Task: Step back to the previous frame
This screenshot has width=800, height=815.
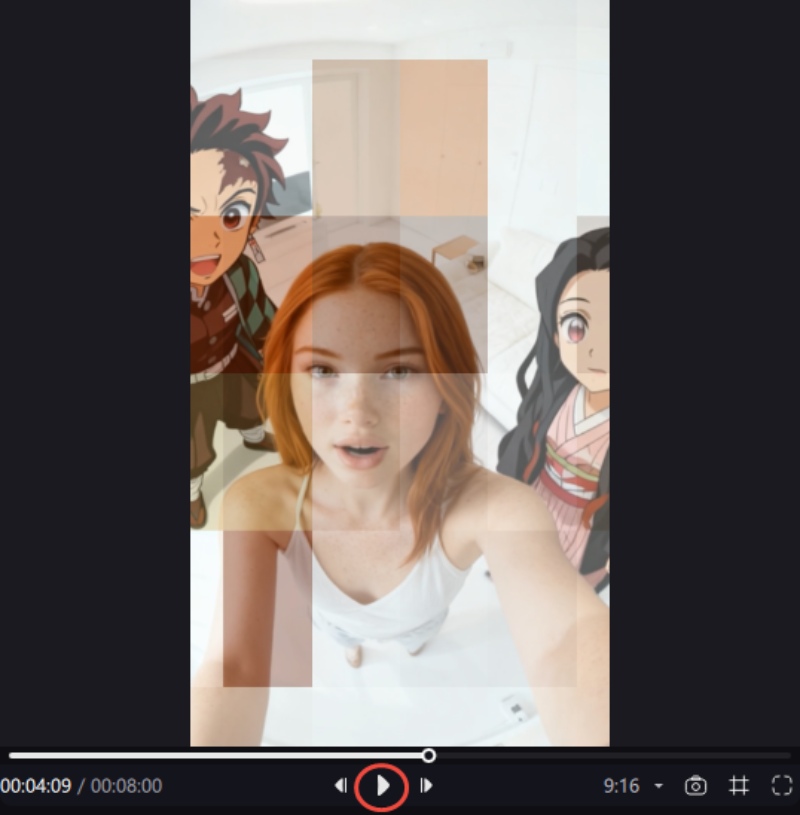Action: (340, 786)
